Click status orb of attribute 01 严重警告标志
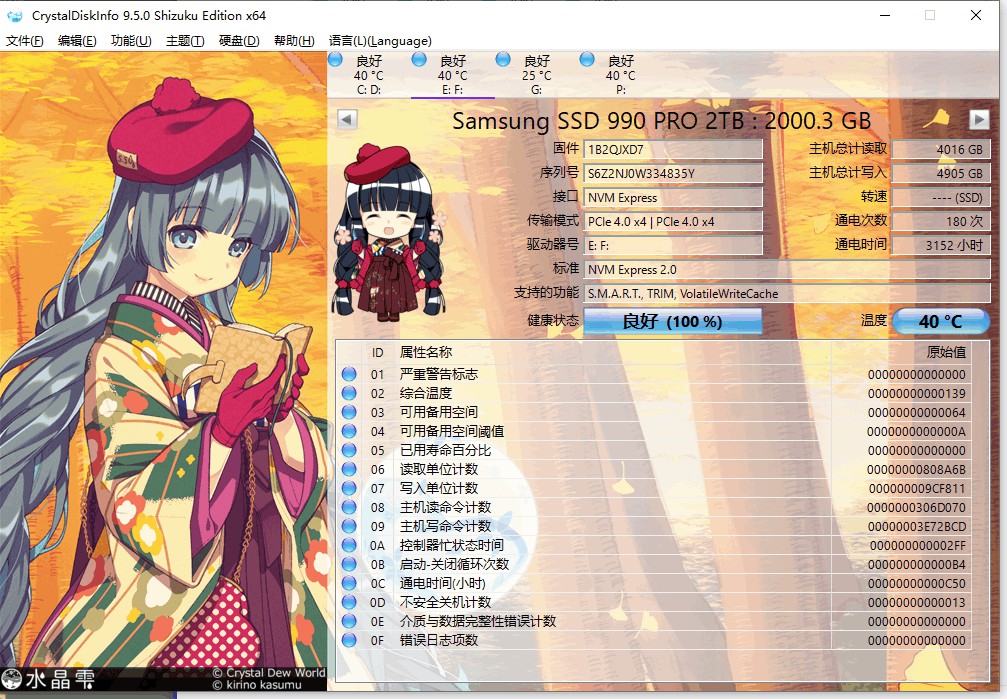Viewport: 1007px width, 699px height. tap(349, 374)
